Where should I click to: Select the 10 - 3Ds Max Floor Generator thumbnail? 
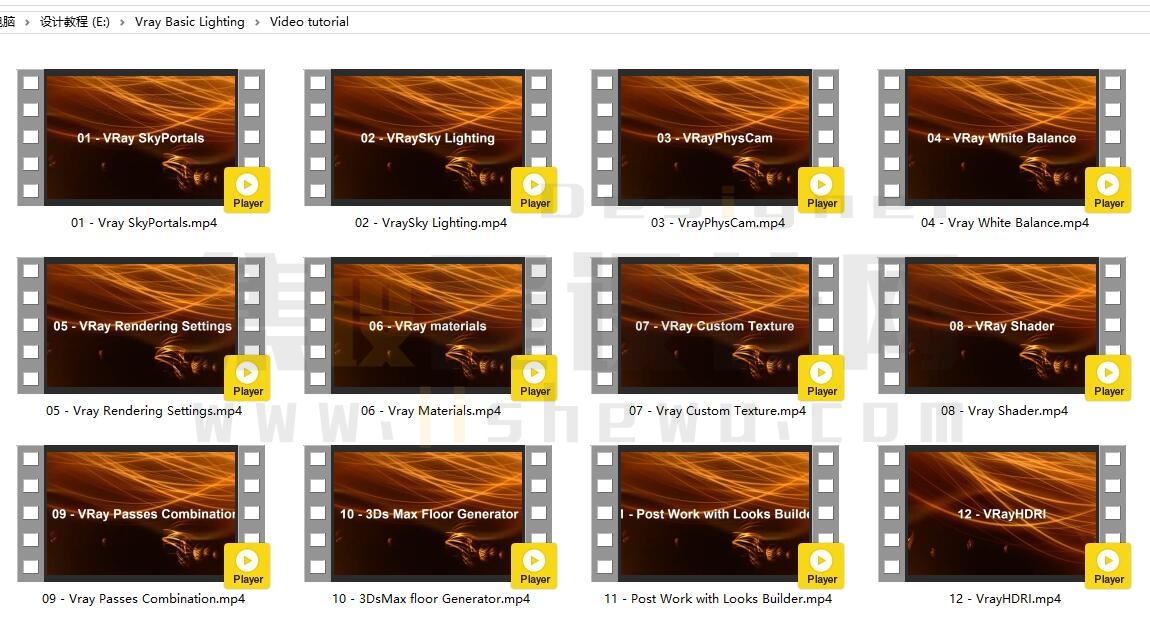tap(428, 513)
